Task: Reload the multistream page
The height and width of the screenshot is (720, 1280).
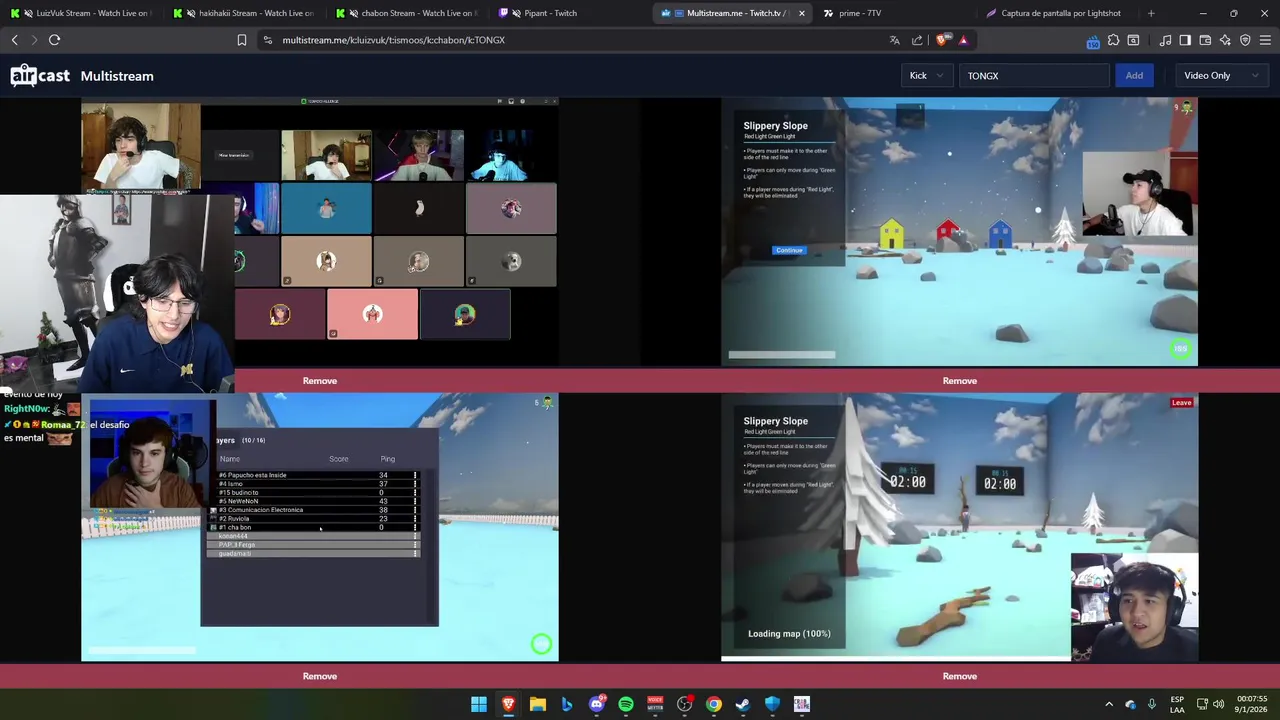Action: pyautogui.click(x=54, y=40)
